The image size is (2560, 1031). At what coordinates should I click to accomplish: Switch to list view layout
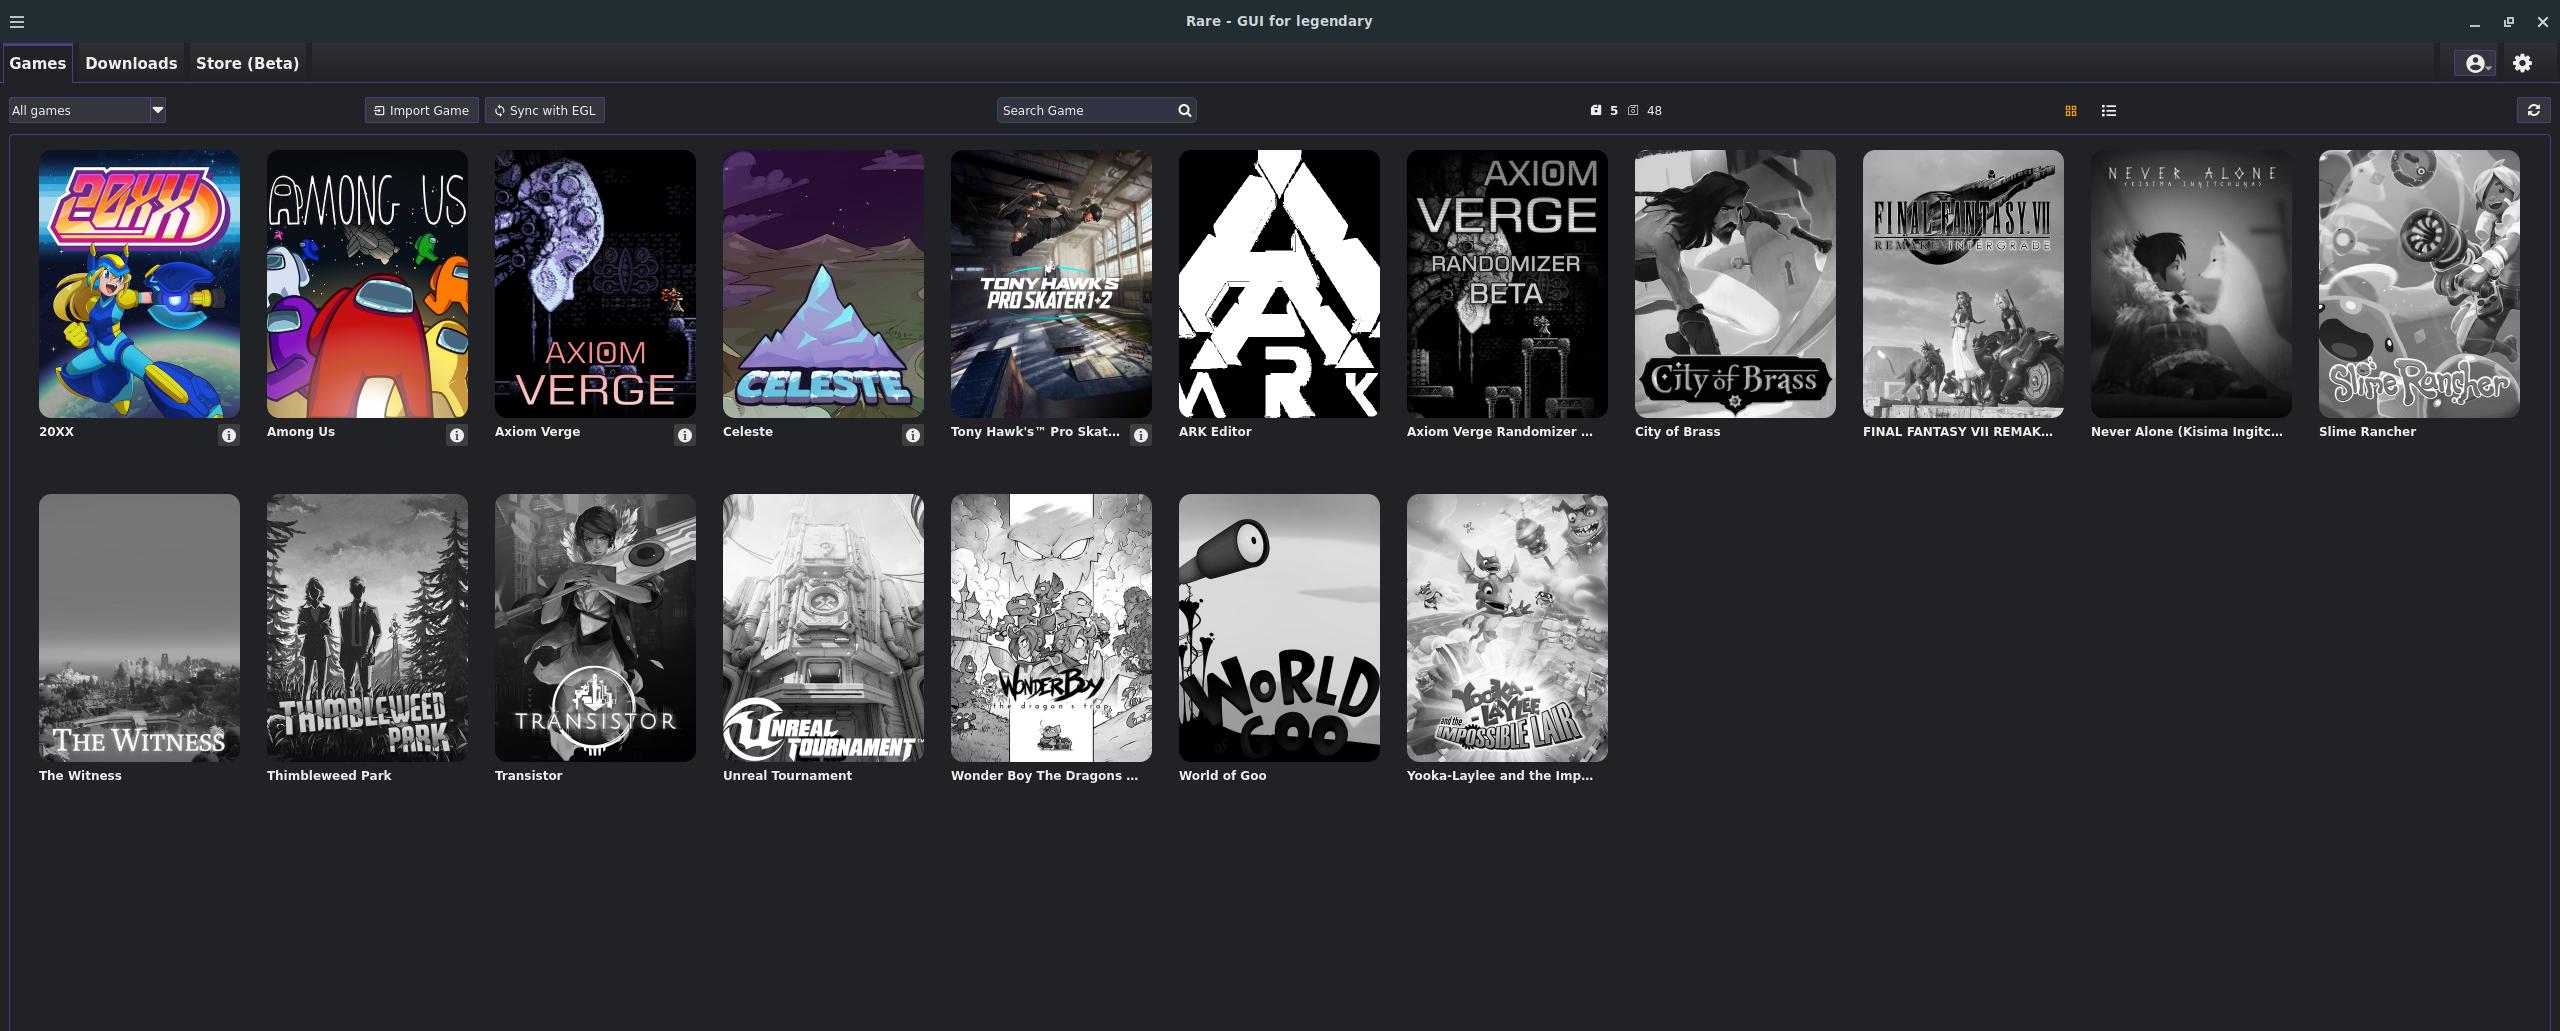point(2109,110)
